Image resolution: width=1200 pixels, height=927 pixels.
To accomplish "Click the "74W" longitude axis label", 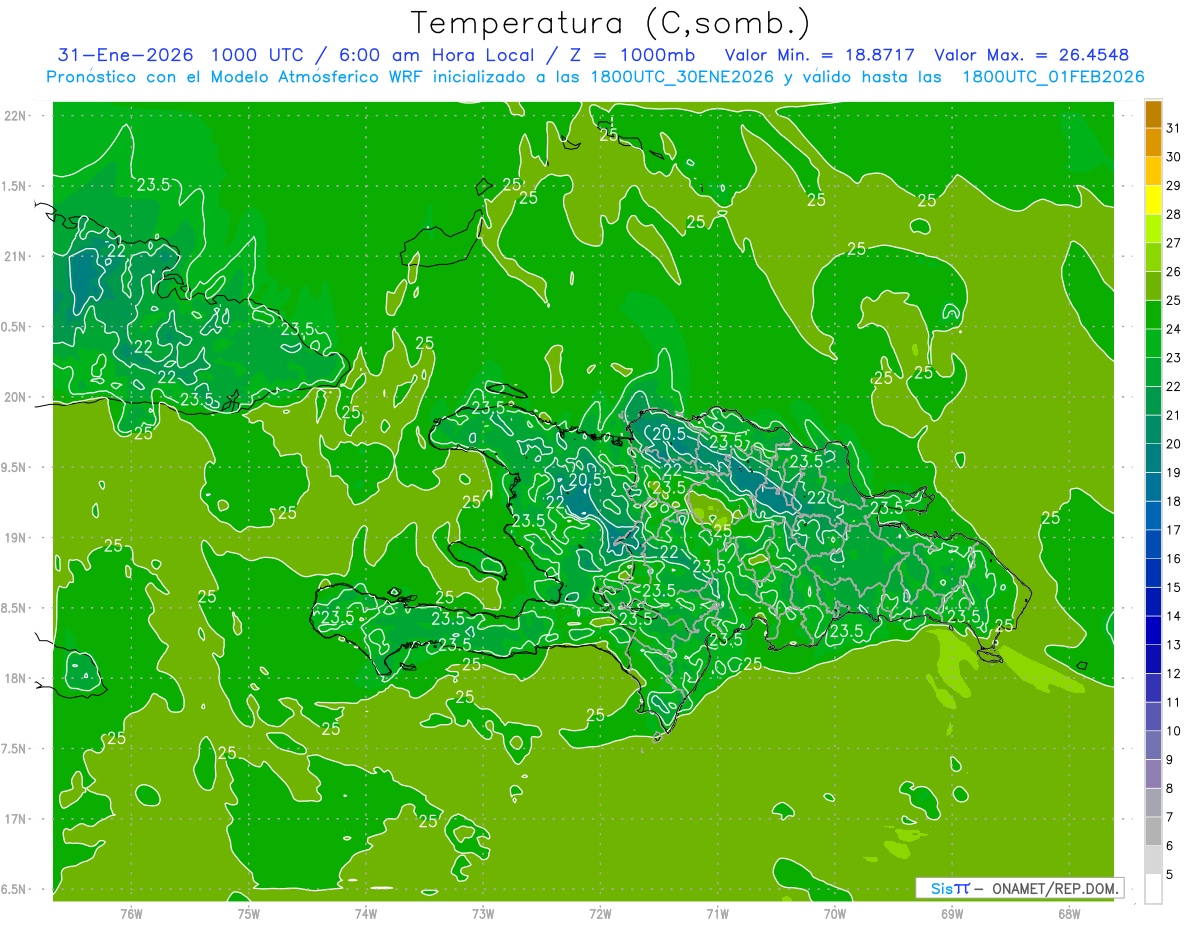I will (366, 913).
